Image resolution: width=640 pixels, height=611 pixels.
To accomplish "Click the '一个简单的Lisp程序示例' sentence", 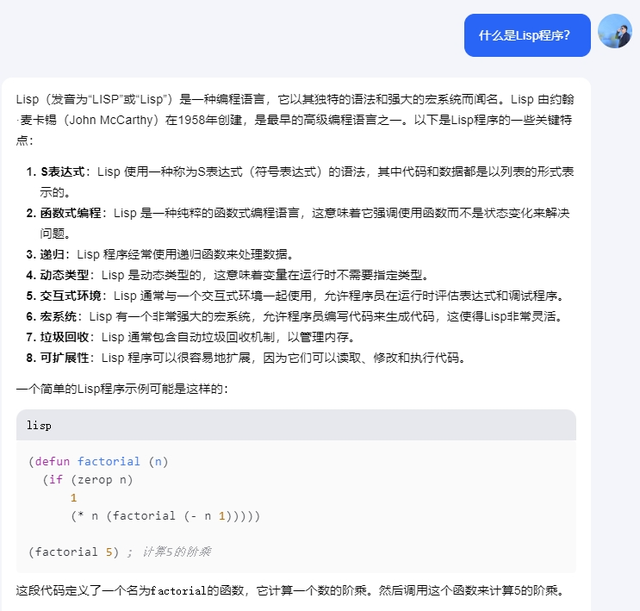I will click(122, 388).
